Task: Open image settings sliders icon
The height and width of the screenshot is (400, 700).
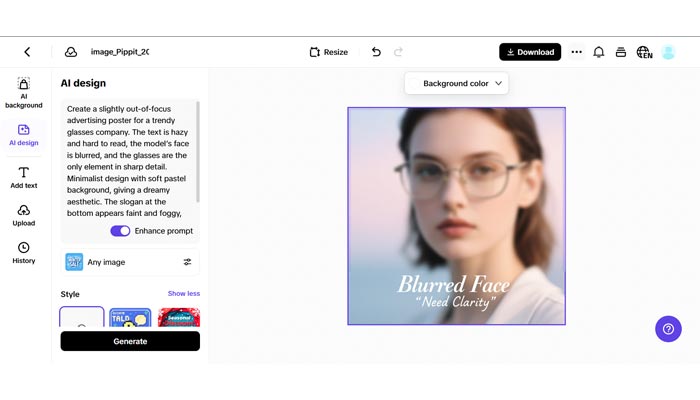Action: coord(187,262)
